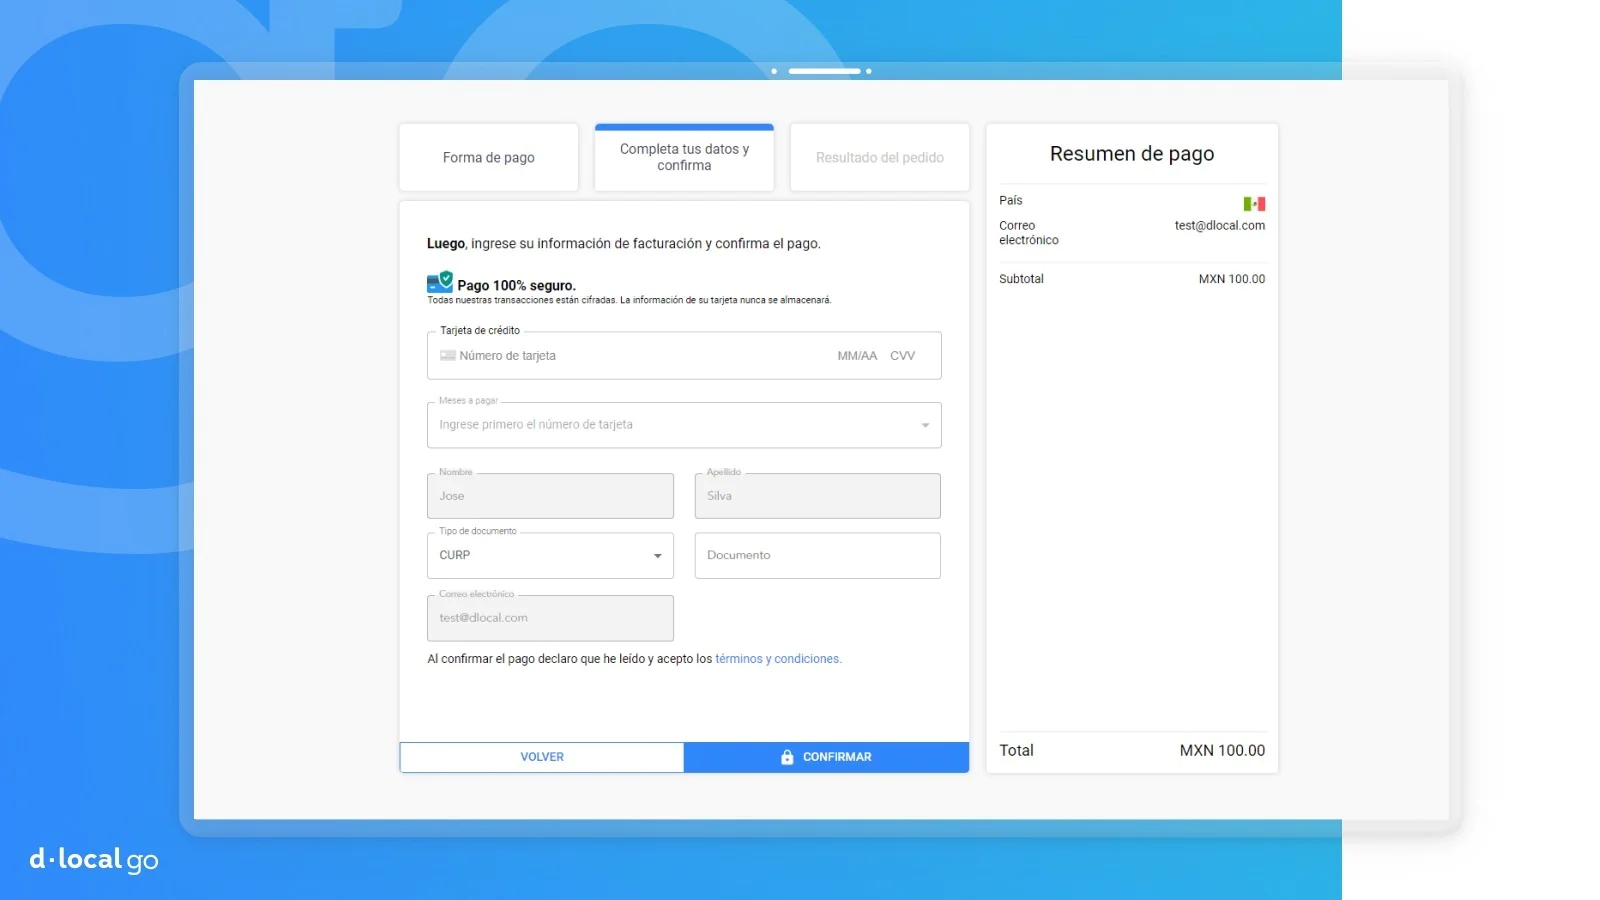Click the CVV security code field

[x=903, y=356]
